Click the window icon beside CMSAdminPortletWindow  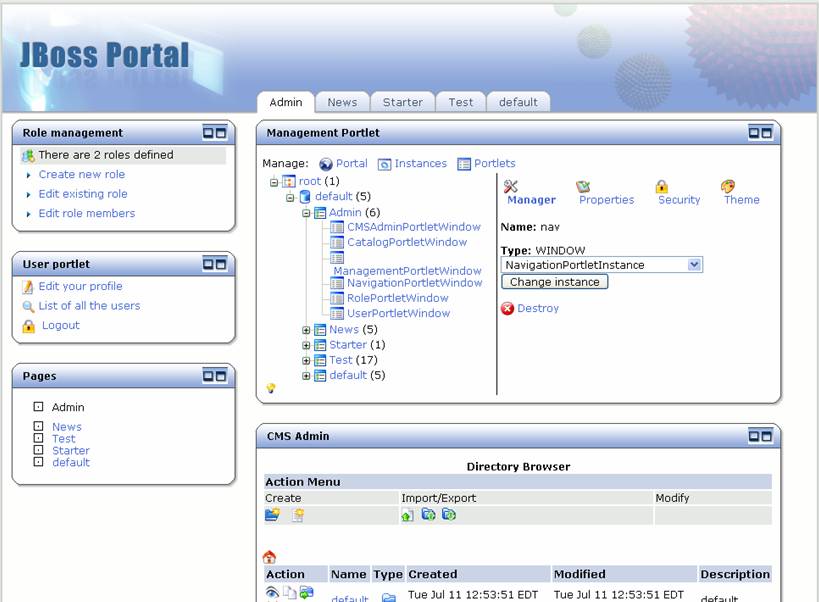[x=337, y=227]
